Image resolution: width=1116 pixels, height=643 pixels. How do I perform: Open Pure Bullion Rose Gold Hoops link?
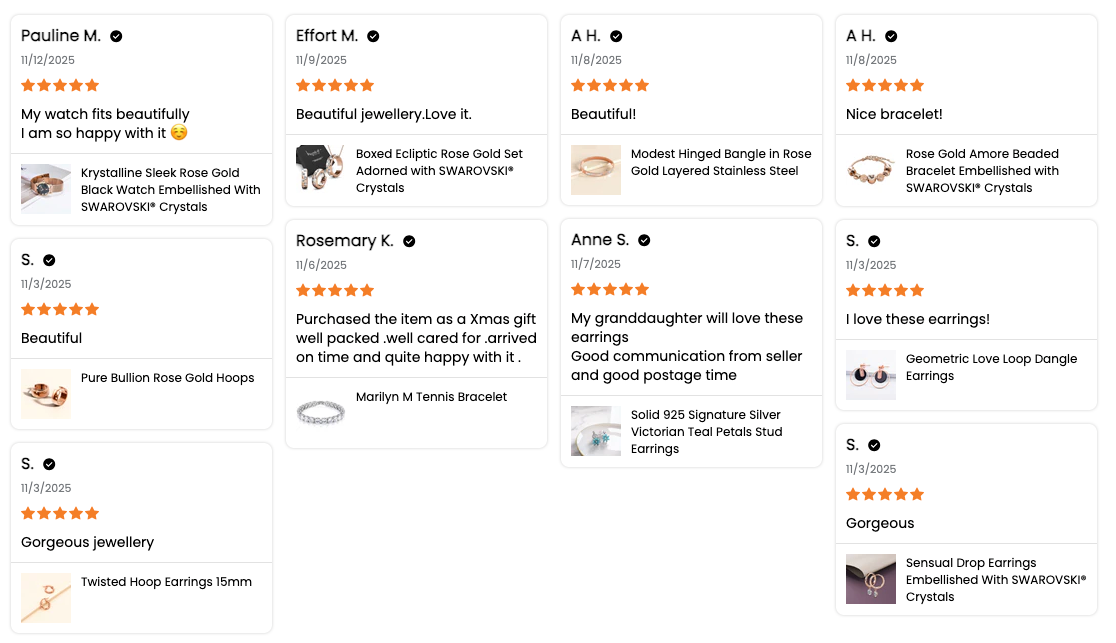pyautogui.click(x=167, y=378)
